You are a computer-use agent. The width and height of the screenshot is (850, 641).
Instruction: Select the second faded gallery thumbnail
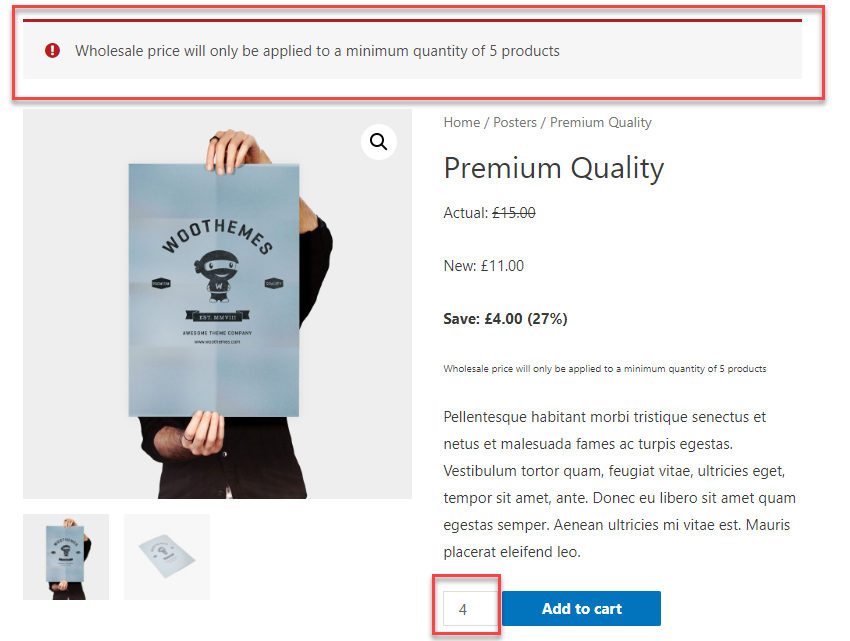tap(167, 557)
